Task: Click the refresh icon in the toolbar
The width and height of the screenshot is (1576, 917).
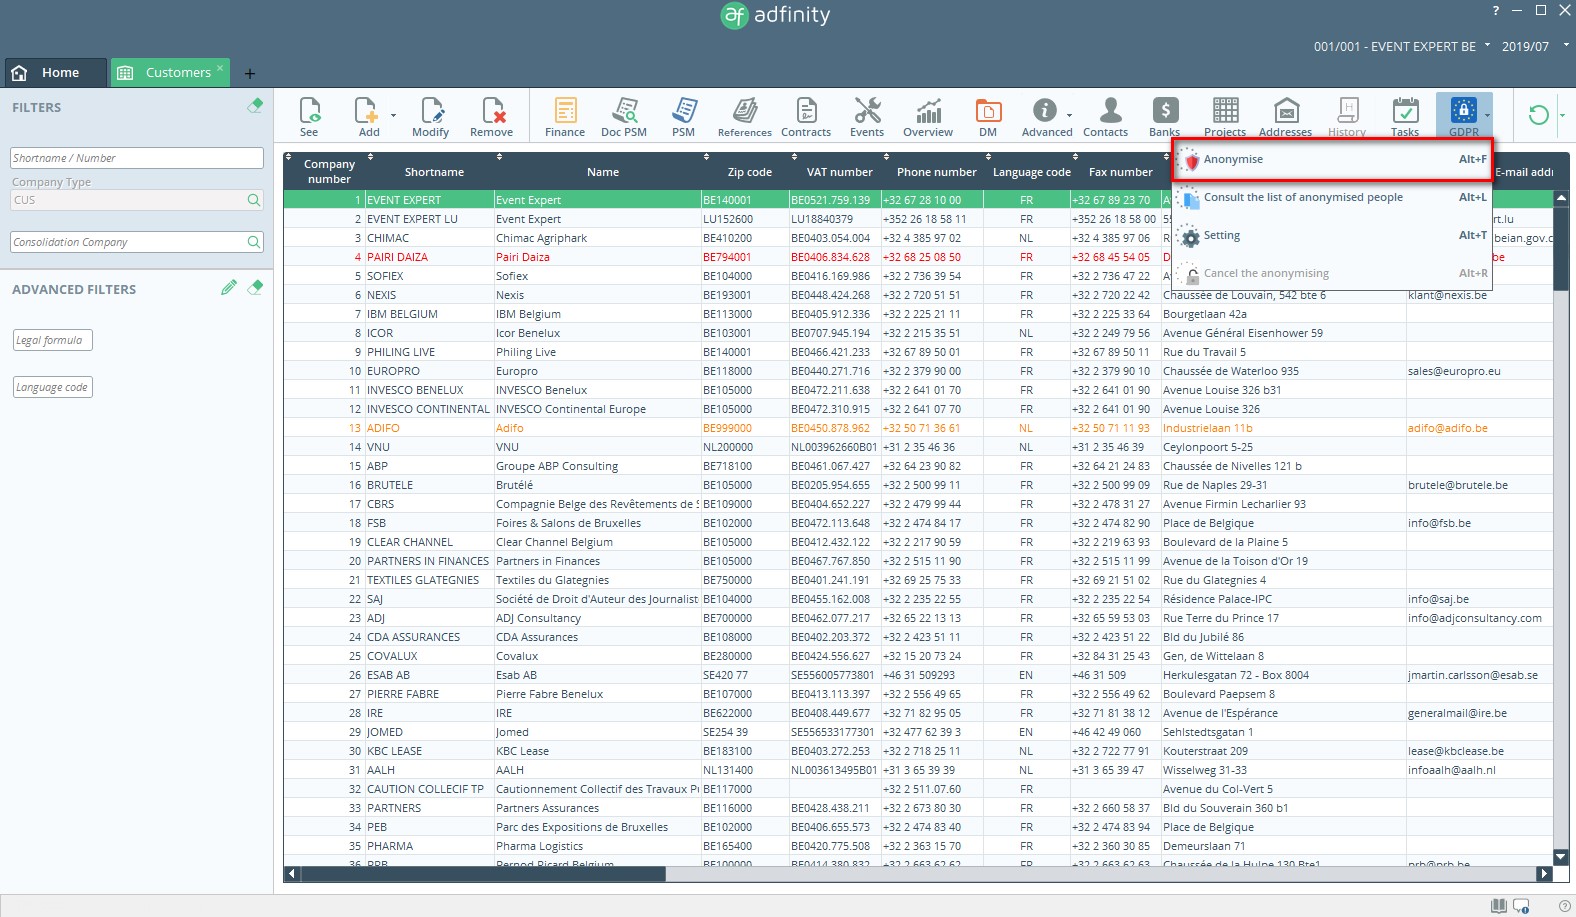Action: 1538,115
